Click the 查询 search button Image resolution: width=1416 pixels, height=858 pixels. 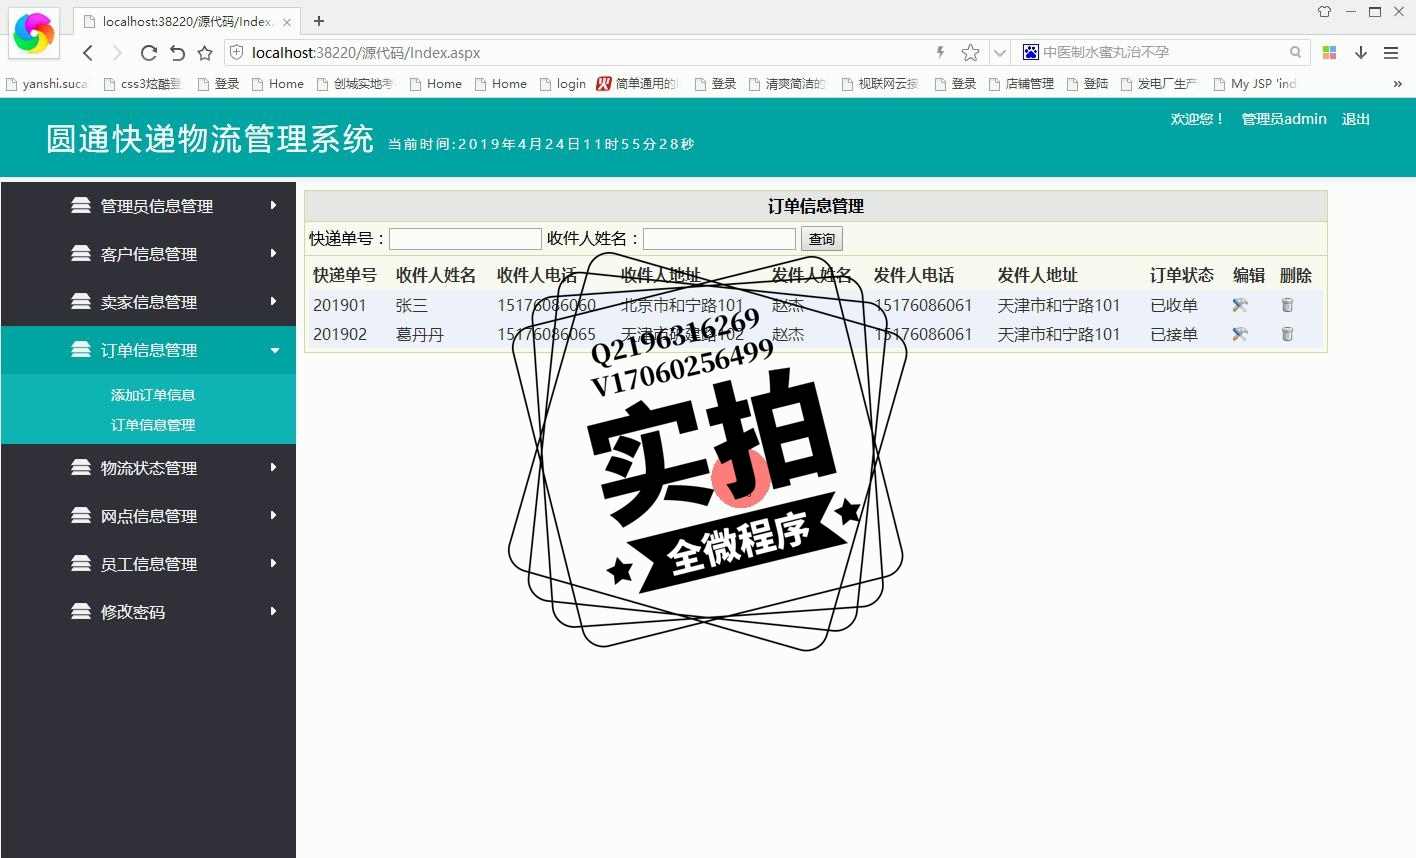[x=822, y=239]
